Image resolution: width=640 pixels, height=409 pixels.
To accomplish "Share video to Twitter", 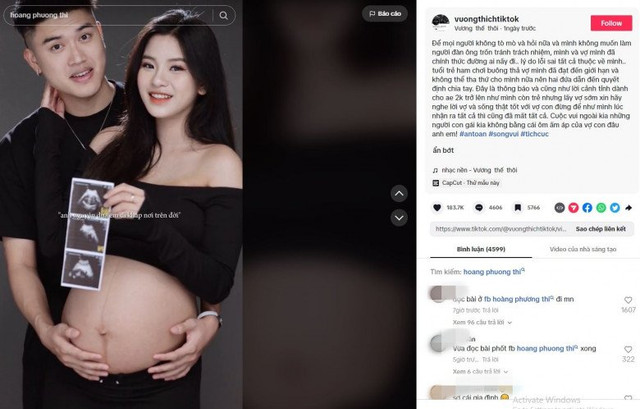I will (615, 208).
